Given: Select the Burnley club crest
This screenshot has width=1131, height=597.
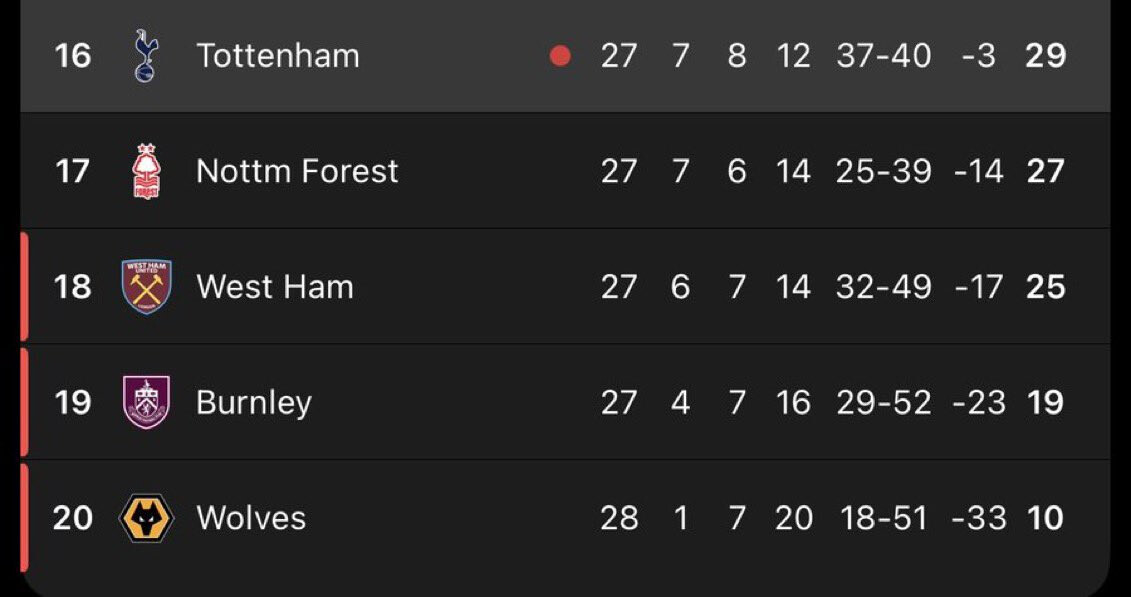Looking at the screenshot, I should click(x=146, y=402).
